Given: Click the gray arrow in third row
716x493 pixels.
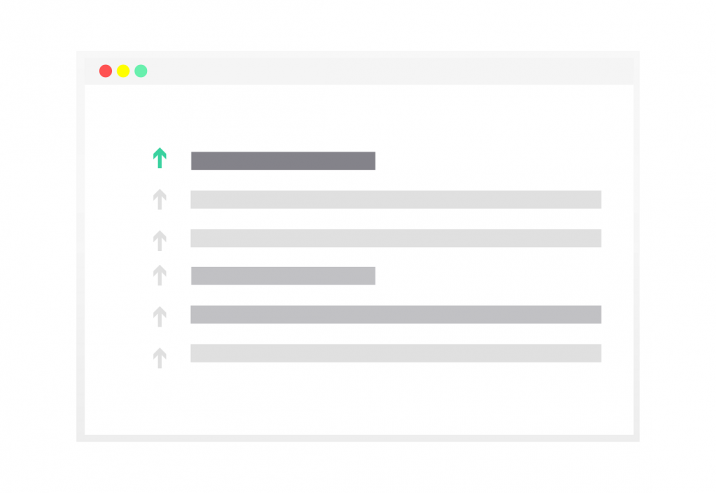Looking at the screenshot, I should tap(159, 239).
